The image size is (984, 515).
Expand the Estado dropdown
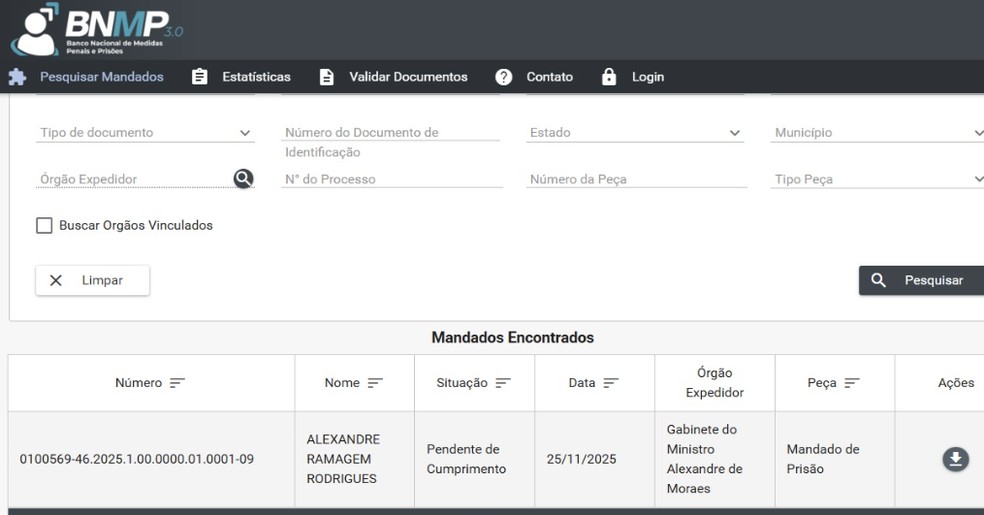635,133
